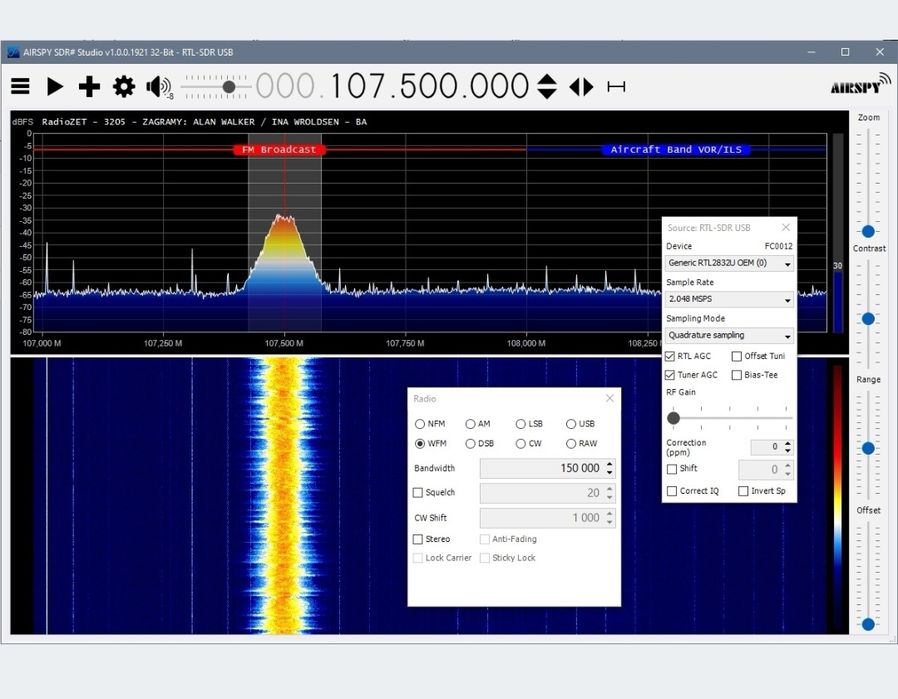The height and width of the screenshot is (699, 898).
Task: Click the RF Gain slider handle
Action: (x=673, y=418)
